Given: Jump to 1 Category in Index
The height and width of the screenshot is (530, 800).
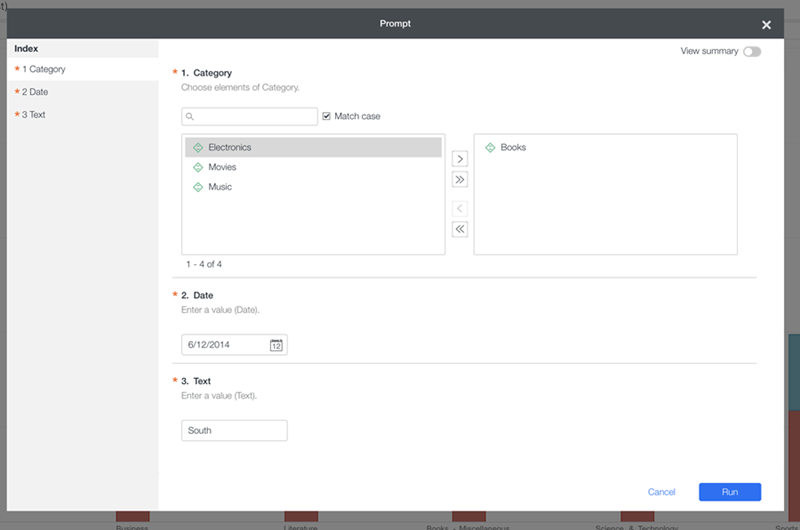Looking at the screenshot, I should tap(44, 69).
